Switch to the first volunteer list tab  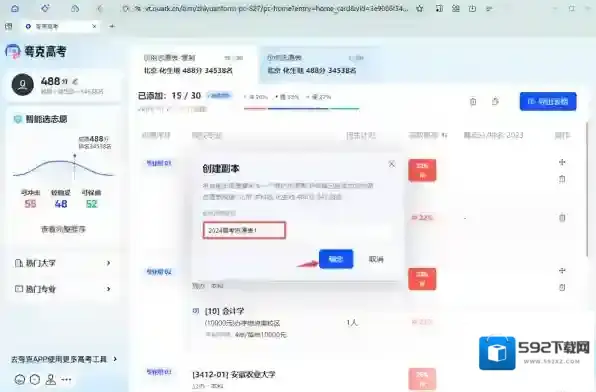pyautogui.click(x=194, y=64)
